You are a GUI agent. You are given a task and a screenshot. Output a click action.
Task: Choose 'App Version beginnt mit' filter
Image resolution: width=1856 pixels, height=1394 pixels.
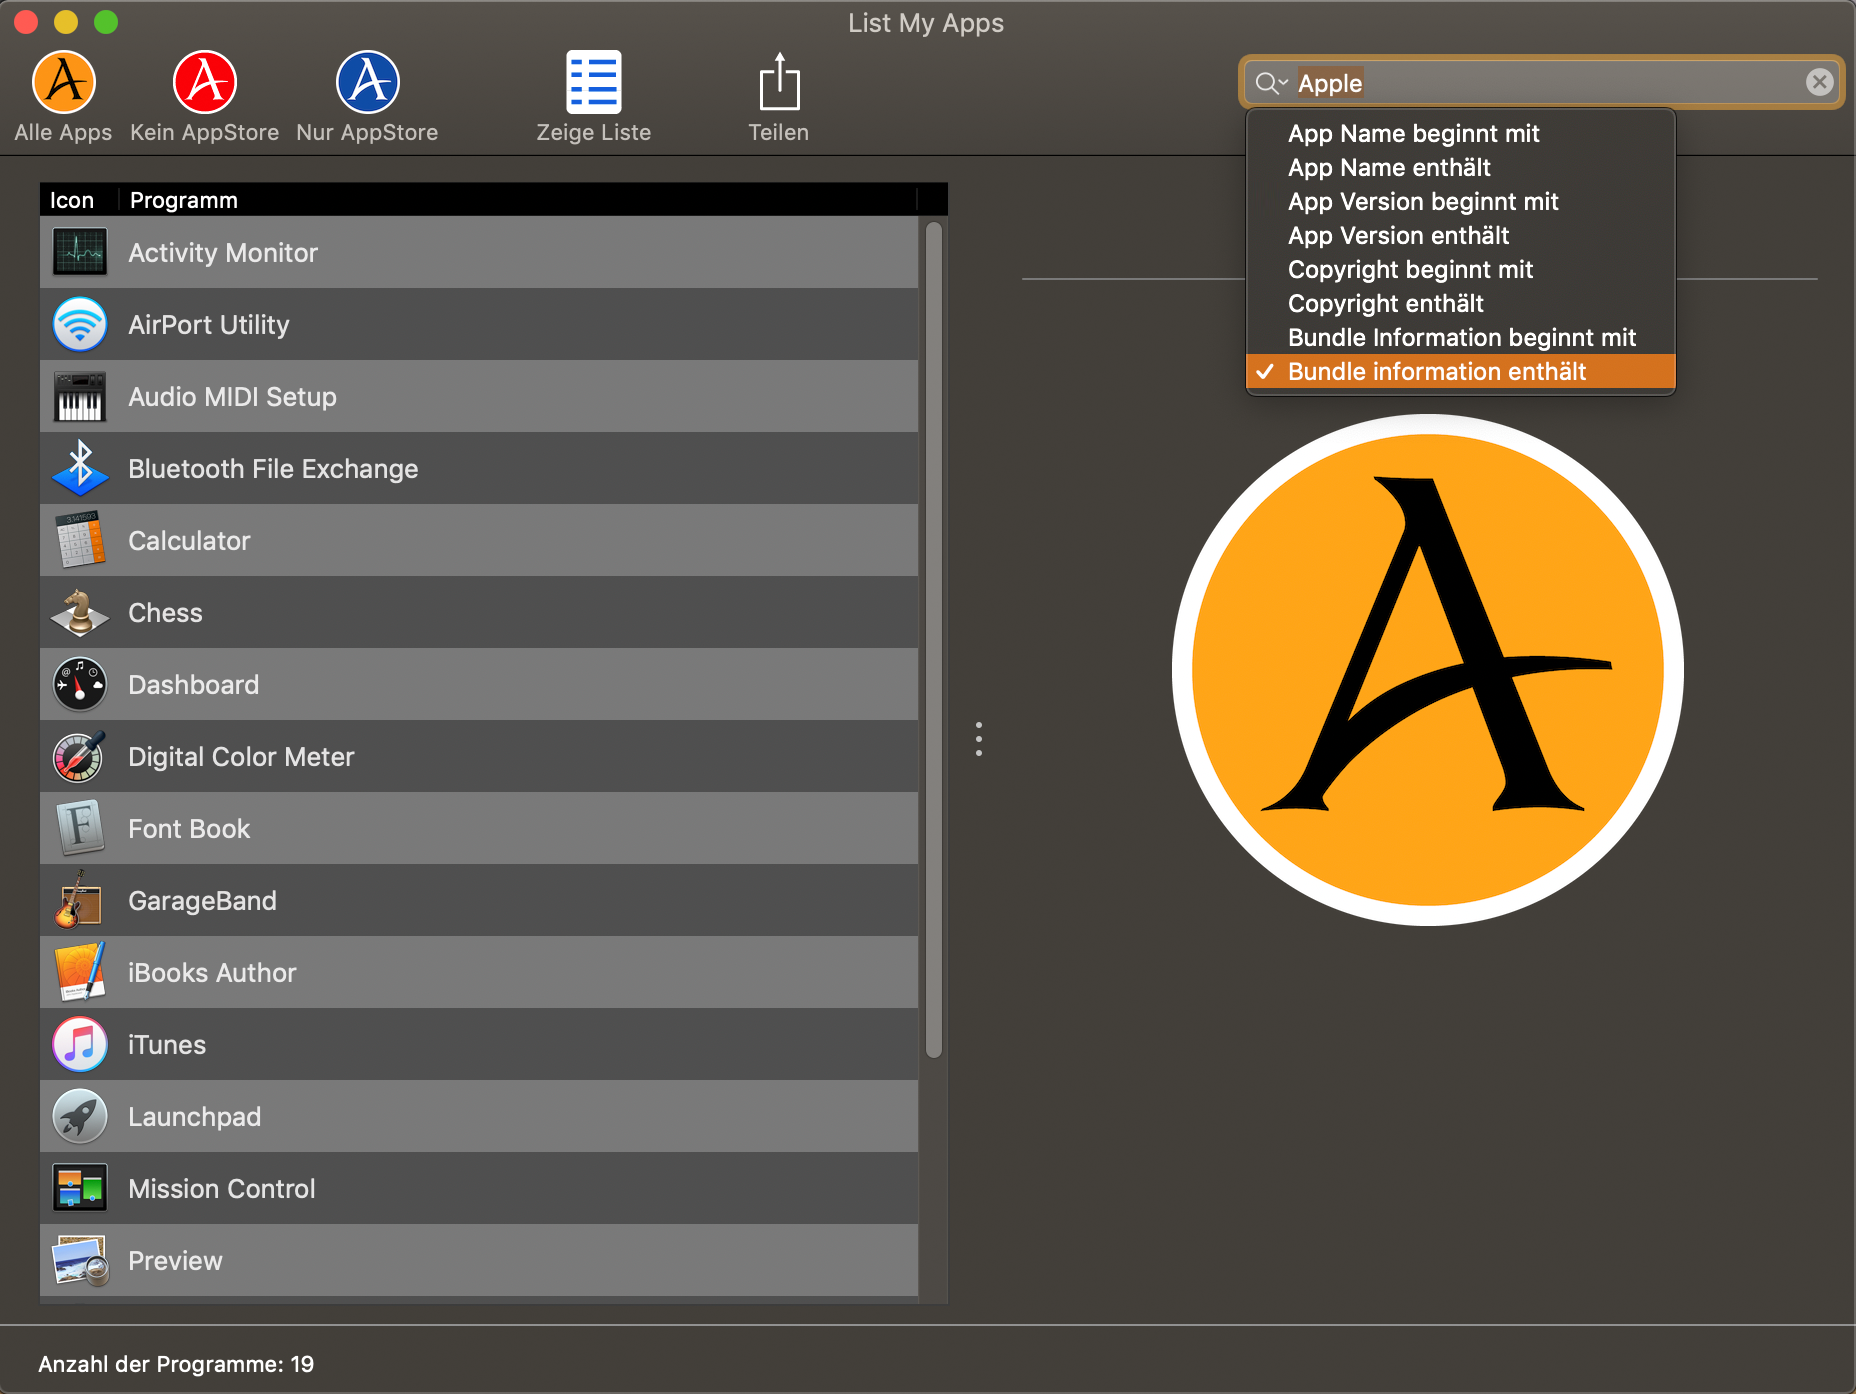[1460, 202]
